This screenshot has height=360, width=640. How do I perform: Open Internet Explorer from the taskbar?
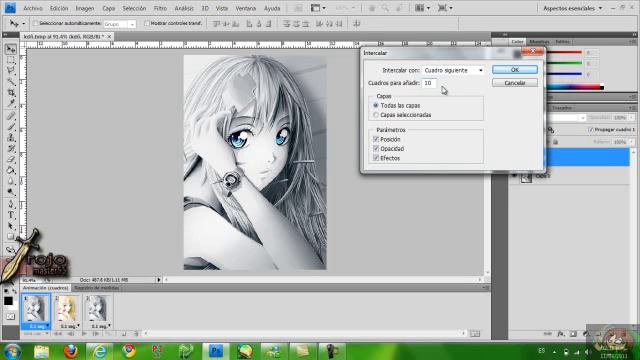coord(100,351)
